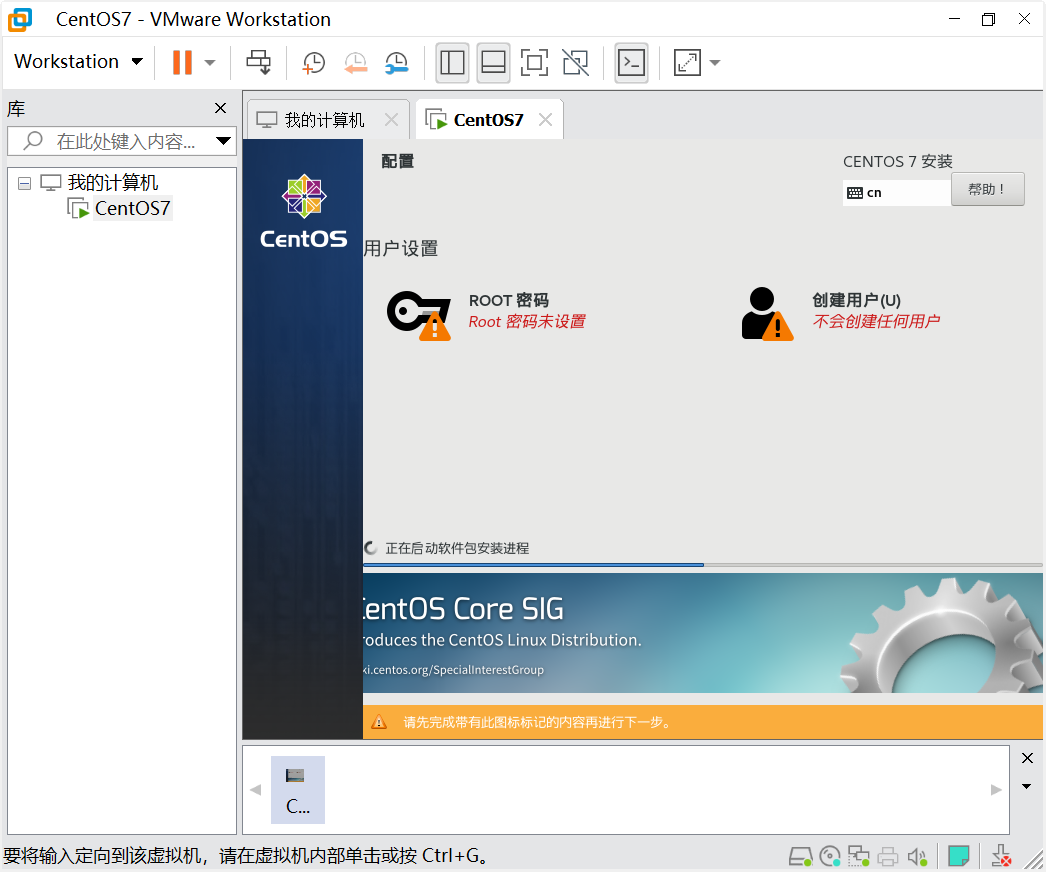The image size is (1046, 872).
Task: Revert VM to previous snapshot
Action: click(x=356, y=63)
